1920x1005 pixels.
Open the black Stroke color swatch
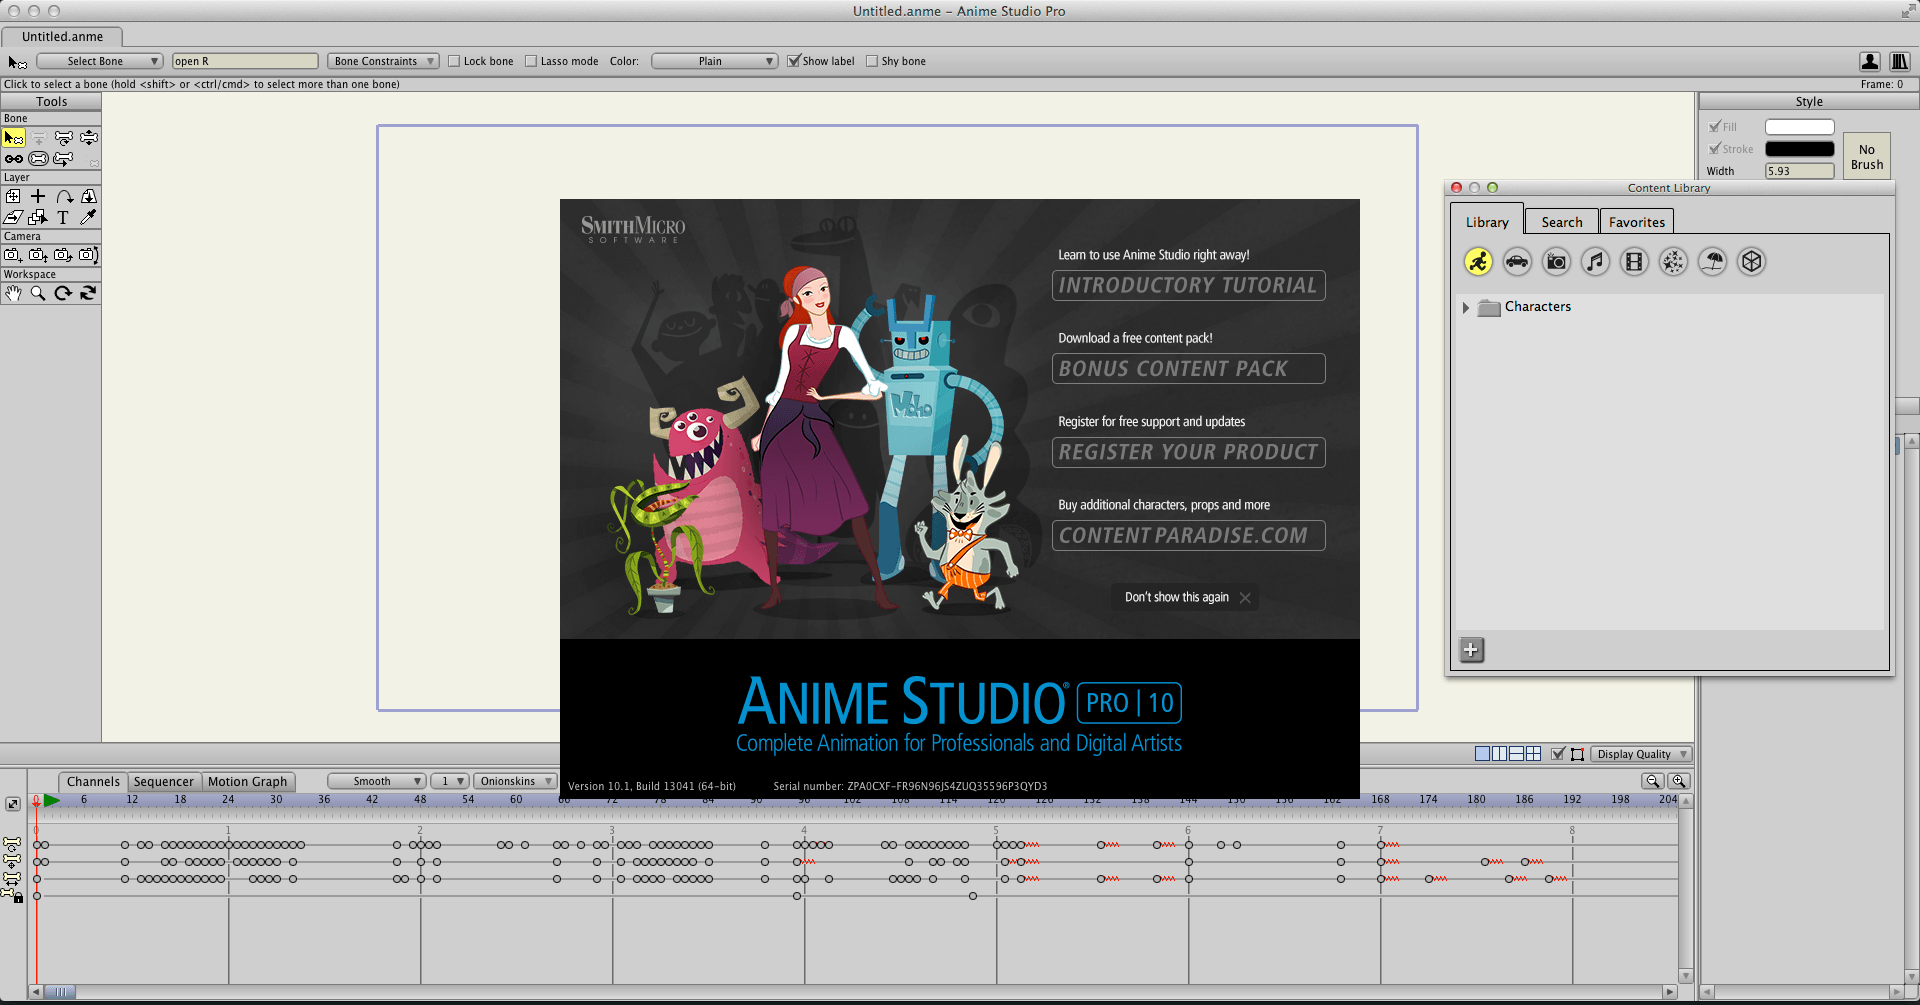point(1800,149)
